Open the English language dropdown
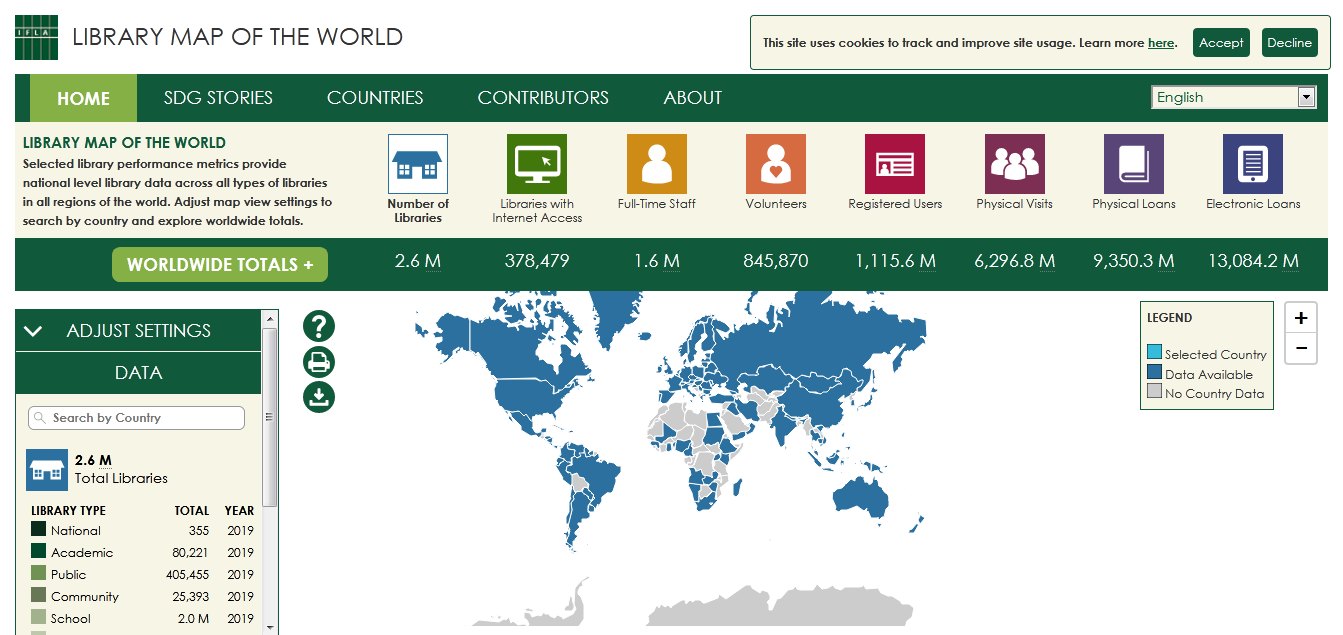This screenshot has width=1343, height=635. click(1233, 97)
